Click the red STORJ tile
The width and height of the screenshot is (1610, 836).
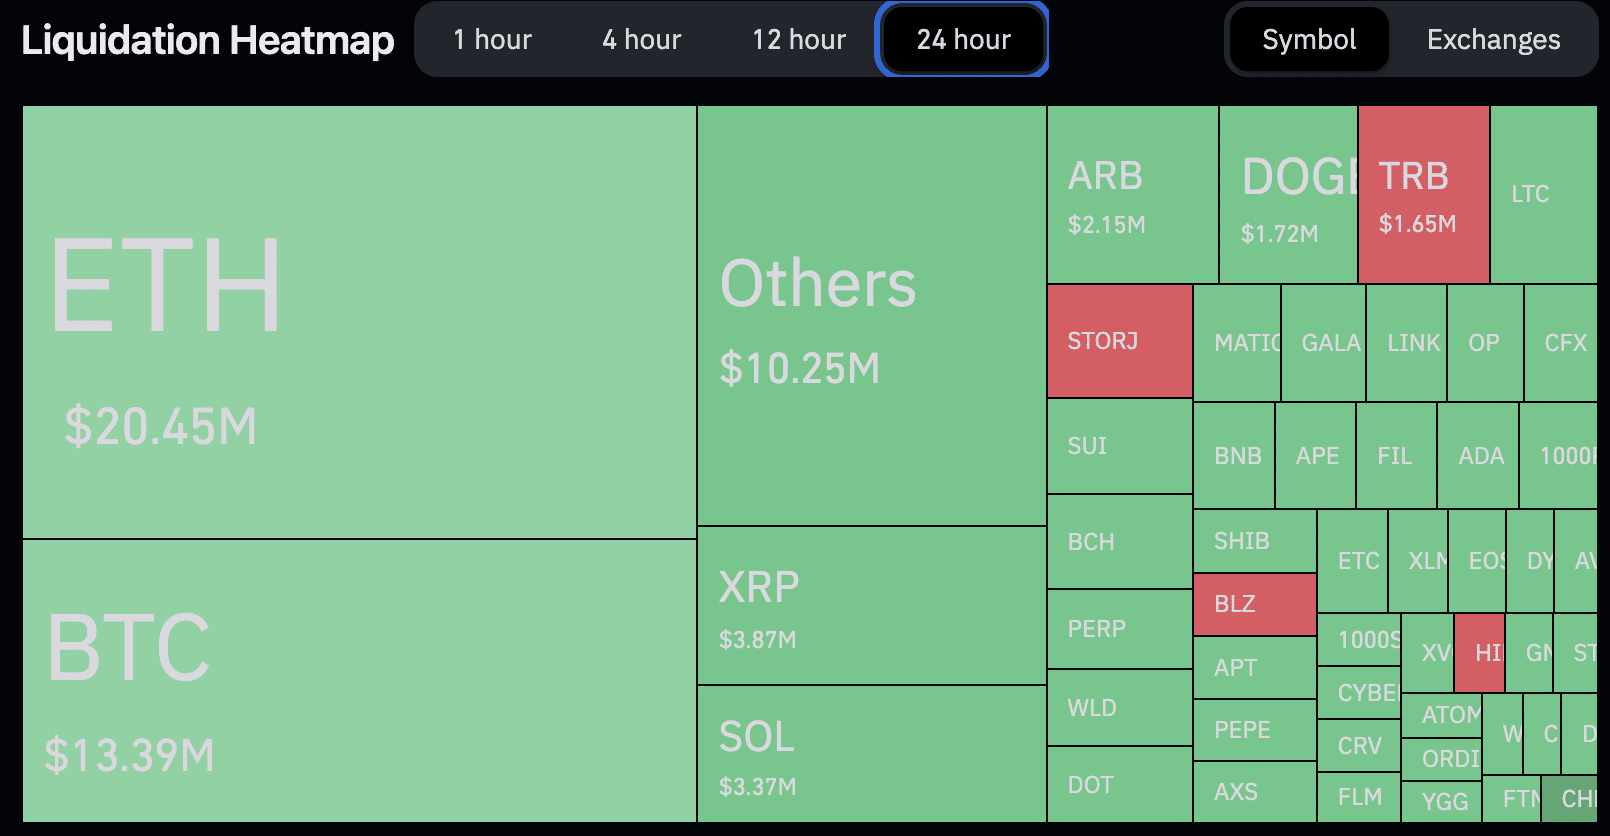point(1119,341)
